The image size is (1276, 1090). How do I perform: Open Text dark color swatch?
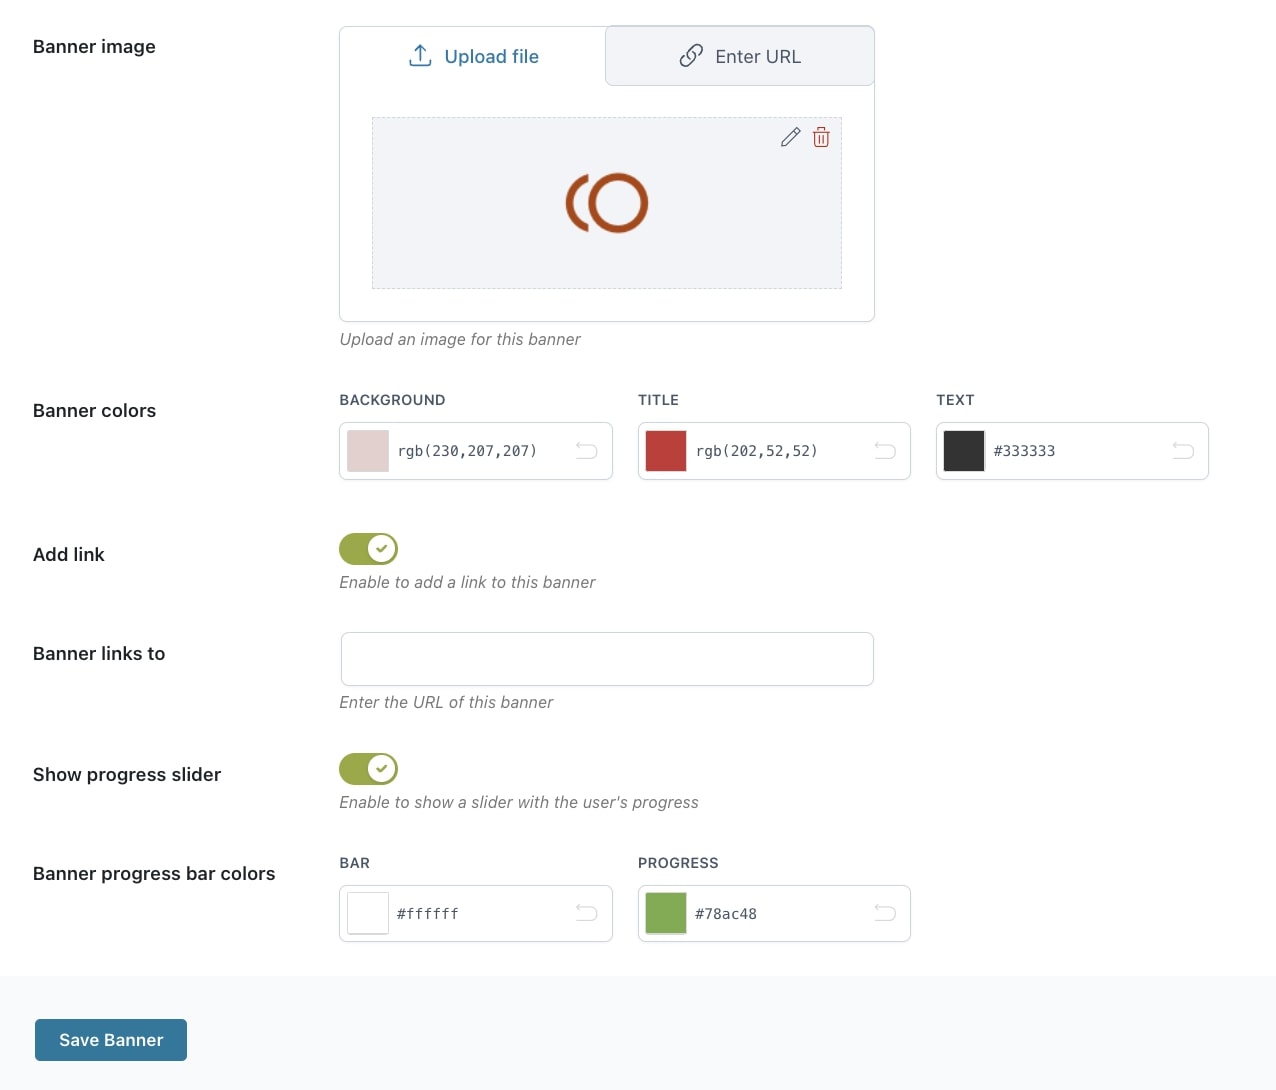point(964,451)
